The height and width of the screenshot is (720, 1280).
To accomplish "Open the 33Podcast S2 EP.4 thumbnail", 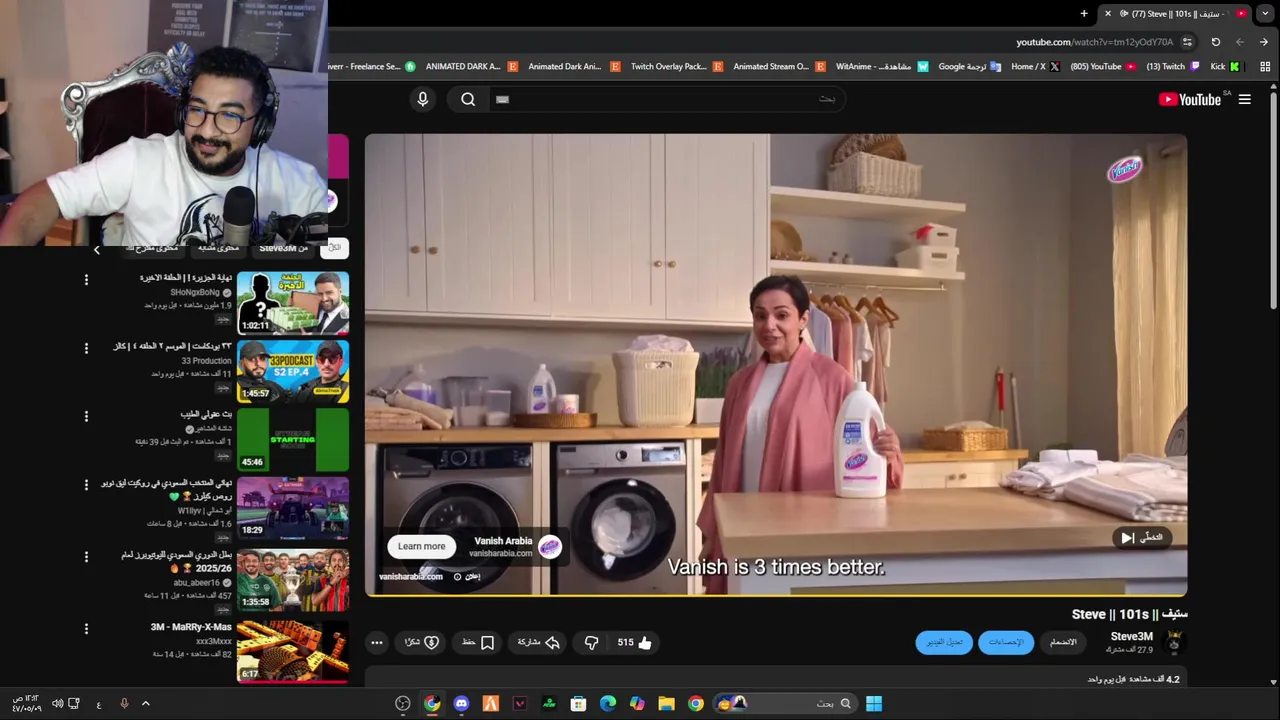I will coord(293,371).
